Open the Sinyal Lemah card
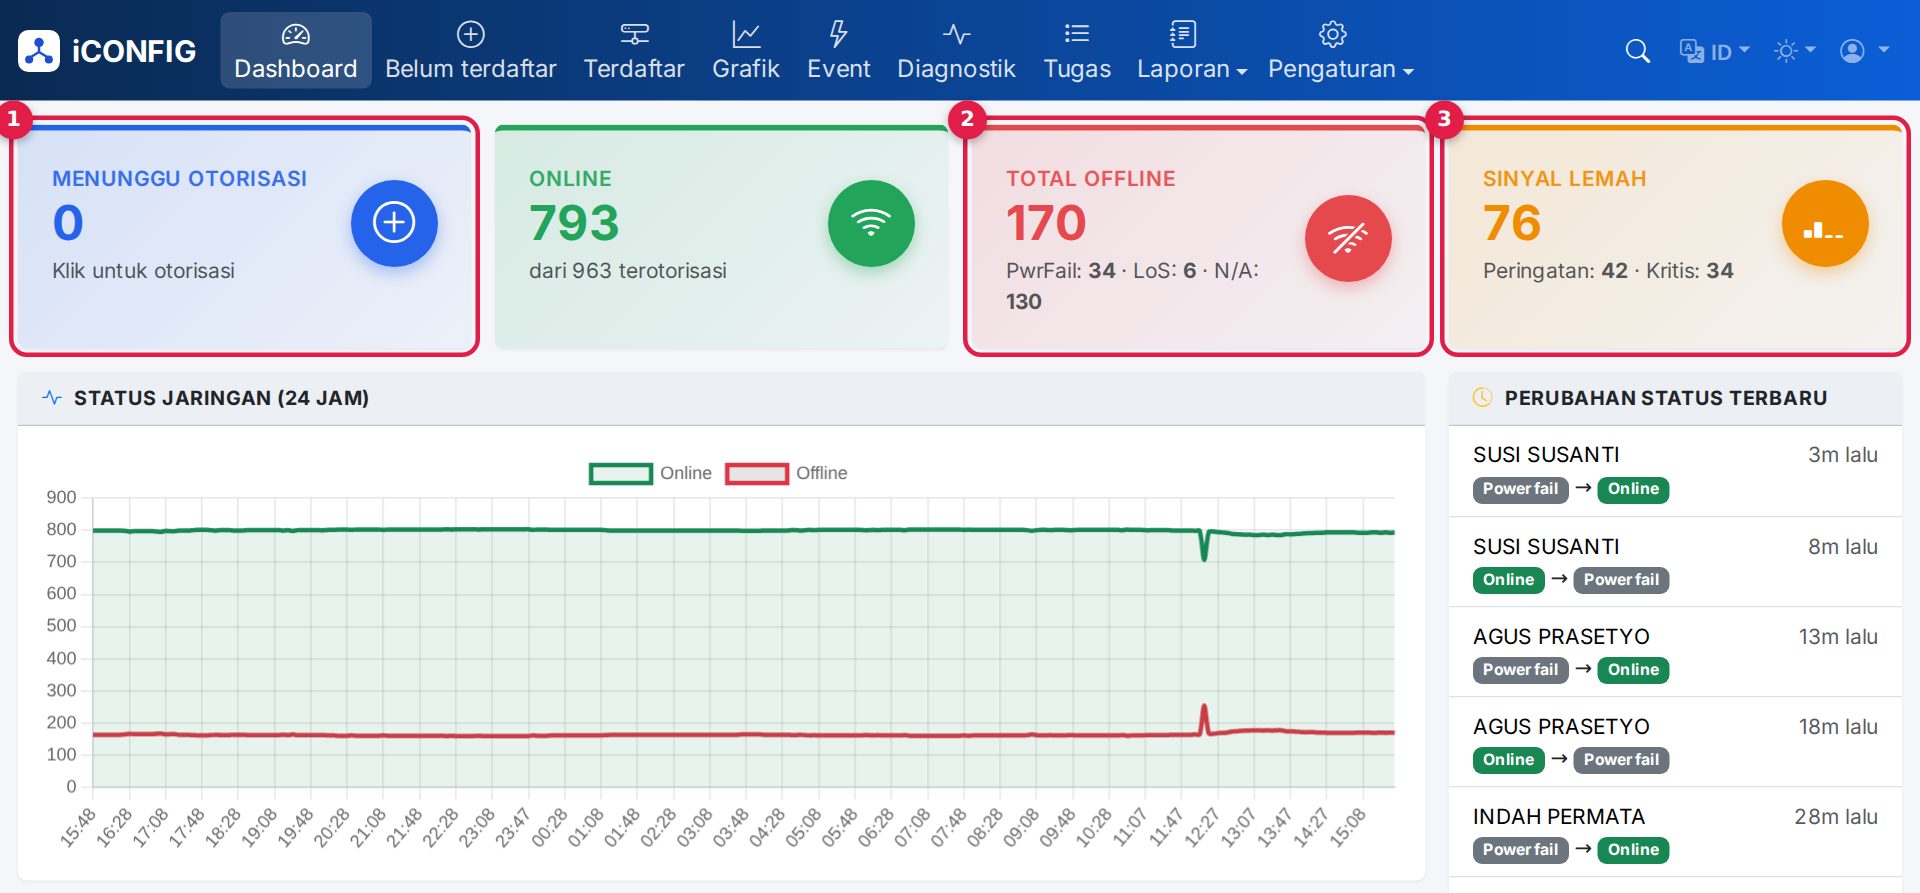Viewport: 1920px width, 893px height. click(x=1676, y=237)
